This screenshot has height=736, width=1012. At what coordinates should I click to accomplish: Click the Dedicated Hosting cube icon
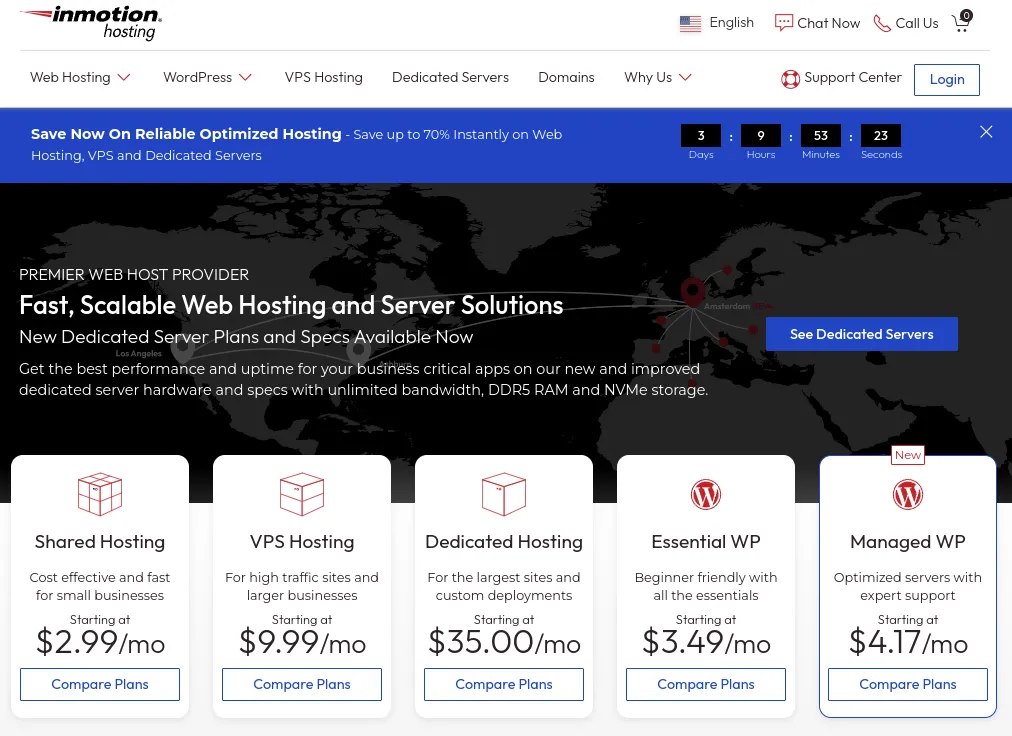504,494
